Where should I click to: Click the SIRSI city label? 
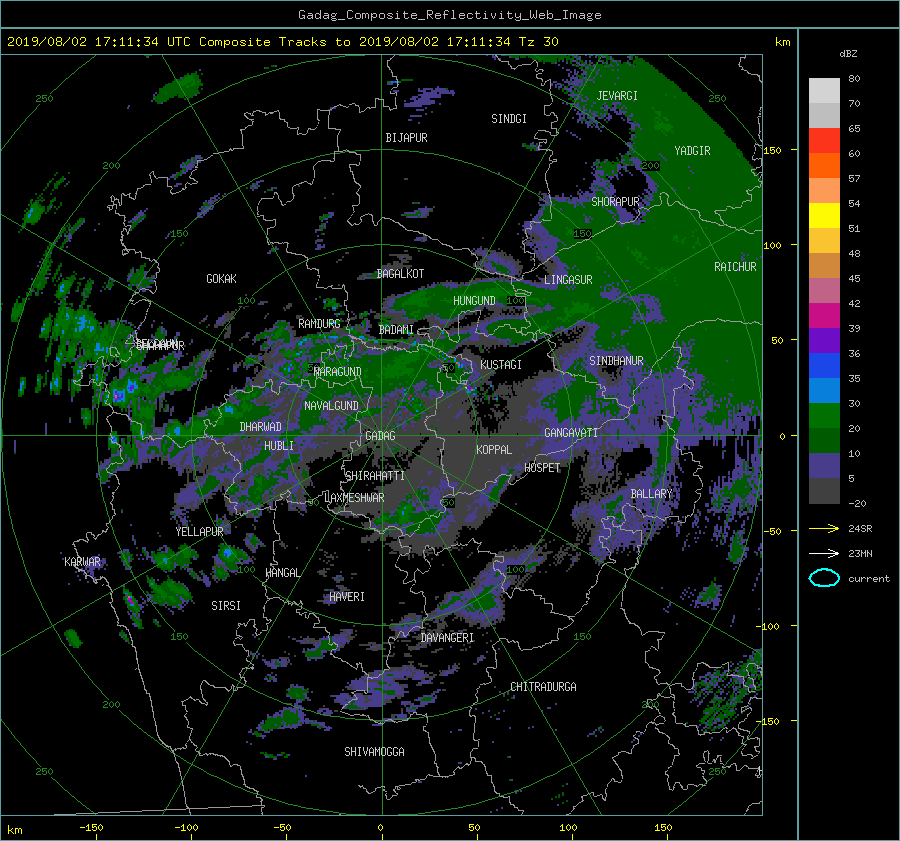[x=226, y=606]
